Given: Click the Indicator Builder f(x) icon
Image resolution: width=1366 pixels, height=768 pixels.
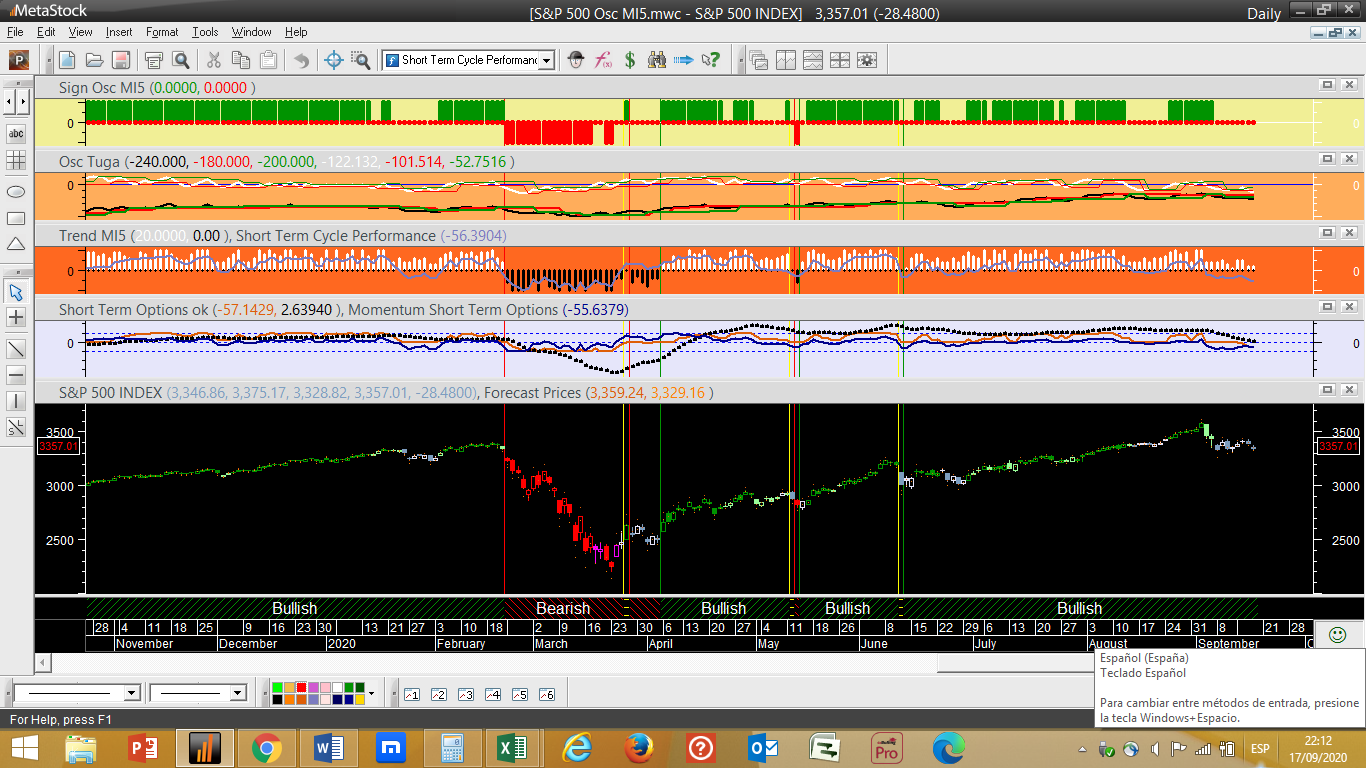Looking at the screenshot, I should (603, 60).
